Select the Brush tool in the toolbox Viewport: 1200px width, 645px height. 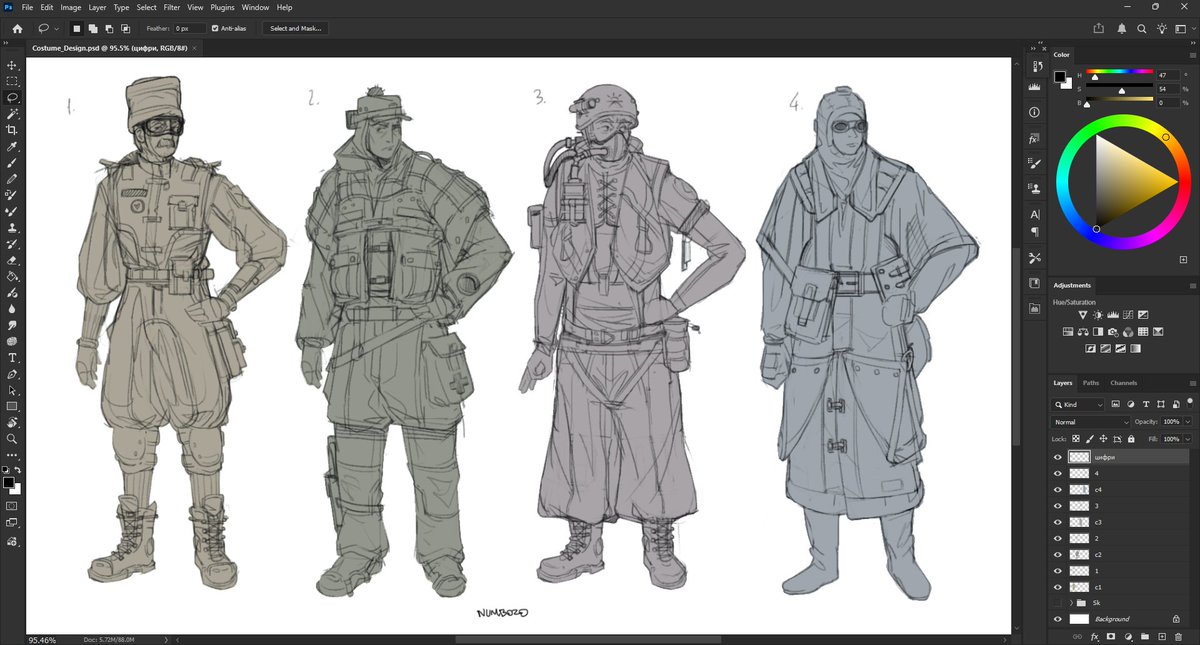click(12, 162)
